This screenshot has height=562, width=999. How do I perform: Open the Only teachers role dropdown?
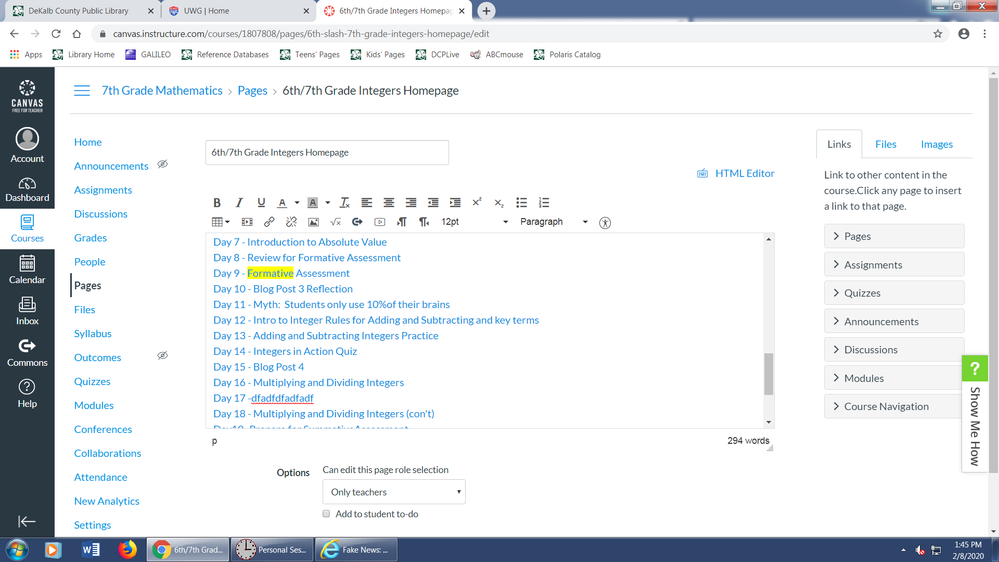coord(394,492)
